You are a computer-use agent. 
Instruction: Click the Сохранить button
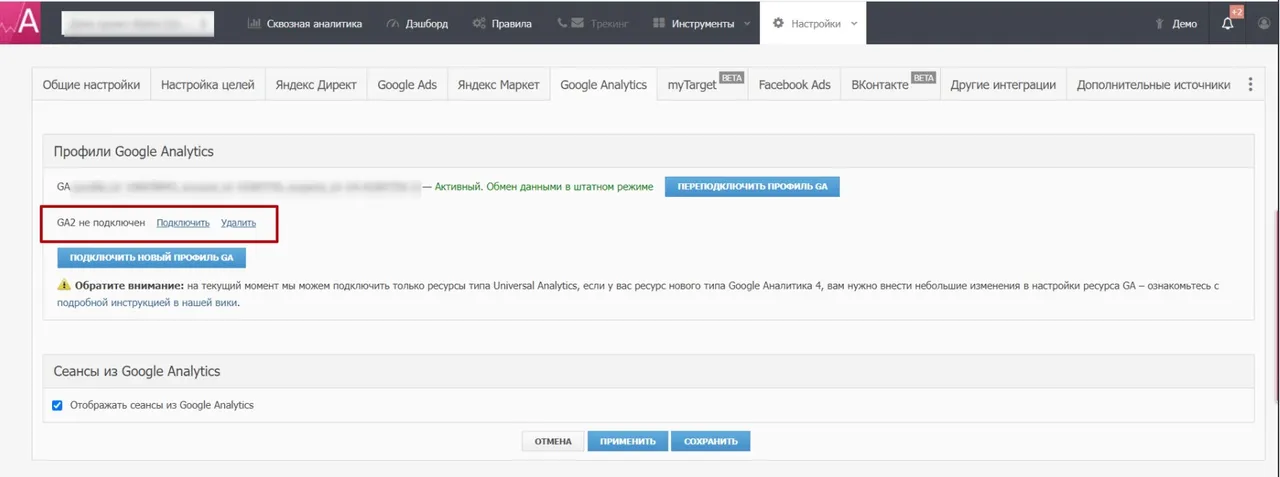tap(710, 441)
